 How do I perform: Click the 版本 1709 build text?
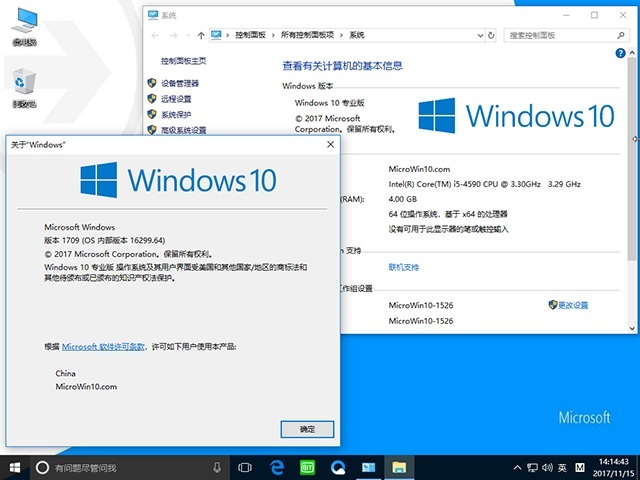(x=105, y=240)
